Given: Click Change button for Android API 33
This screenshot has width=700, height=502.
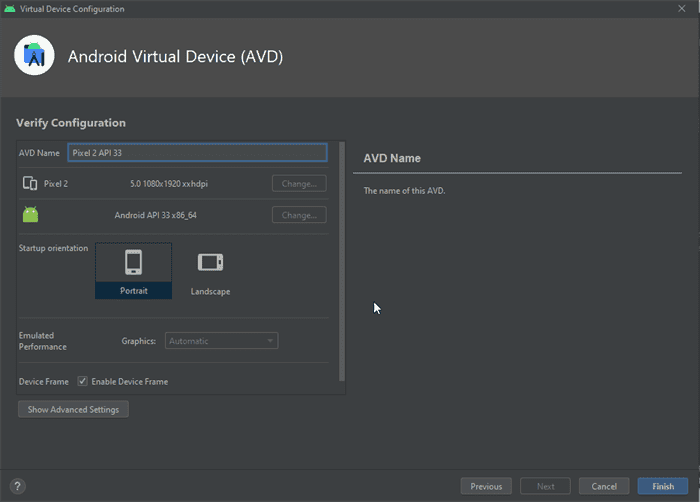Looking at the screenshot, I should [x=298, y=215].
